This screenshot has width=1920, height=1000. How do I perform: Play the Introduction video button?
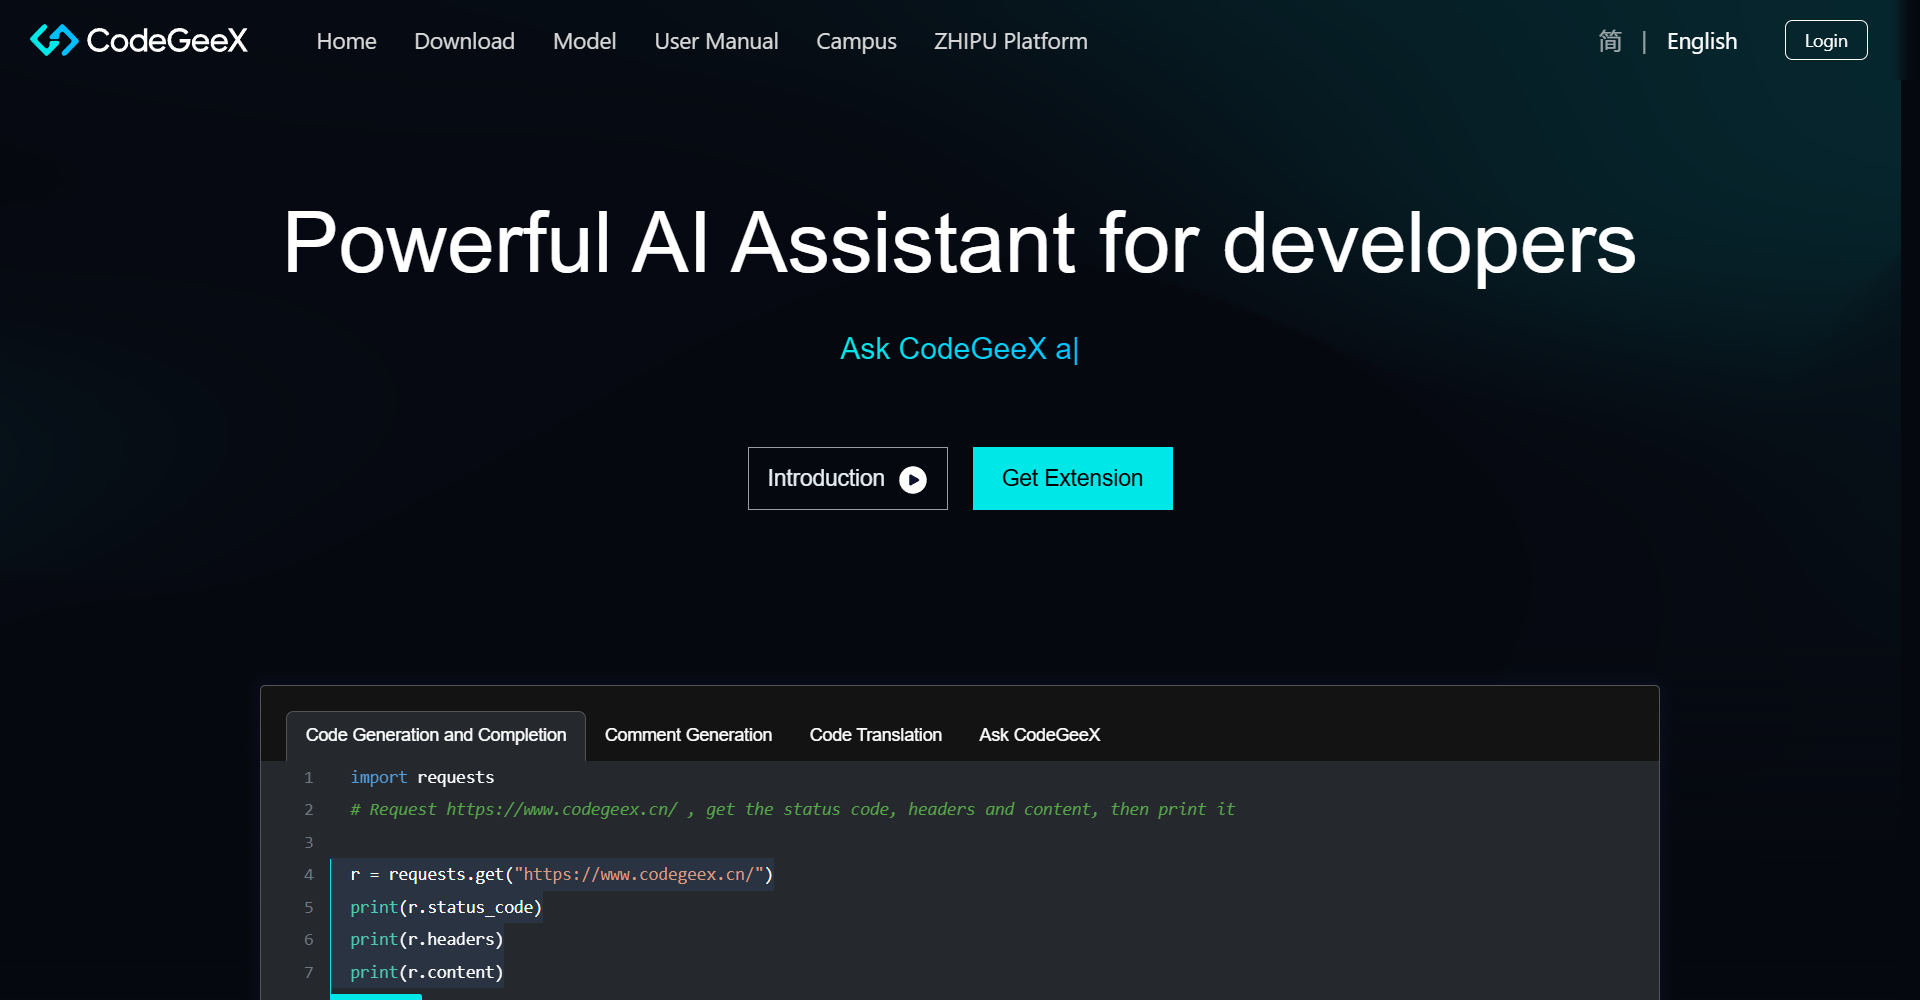847,478
